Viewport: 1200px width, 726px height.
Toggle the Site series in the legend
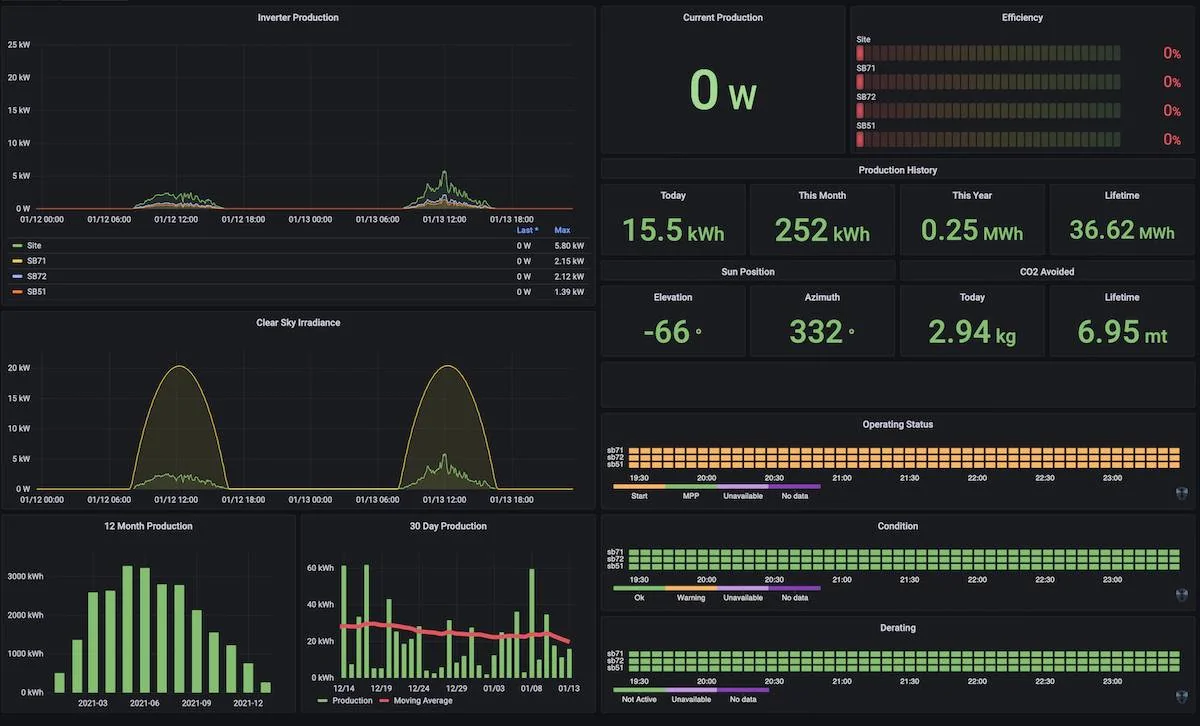point(34,245)
